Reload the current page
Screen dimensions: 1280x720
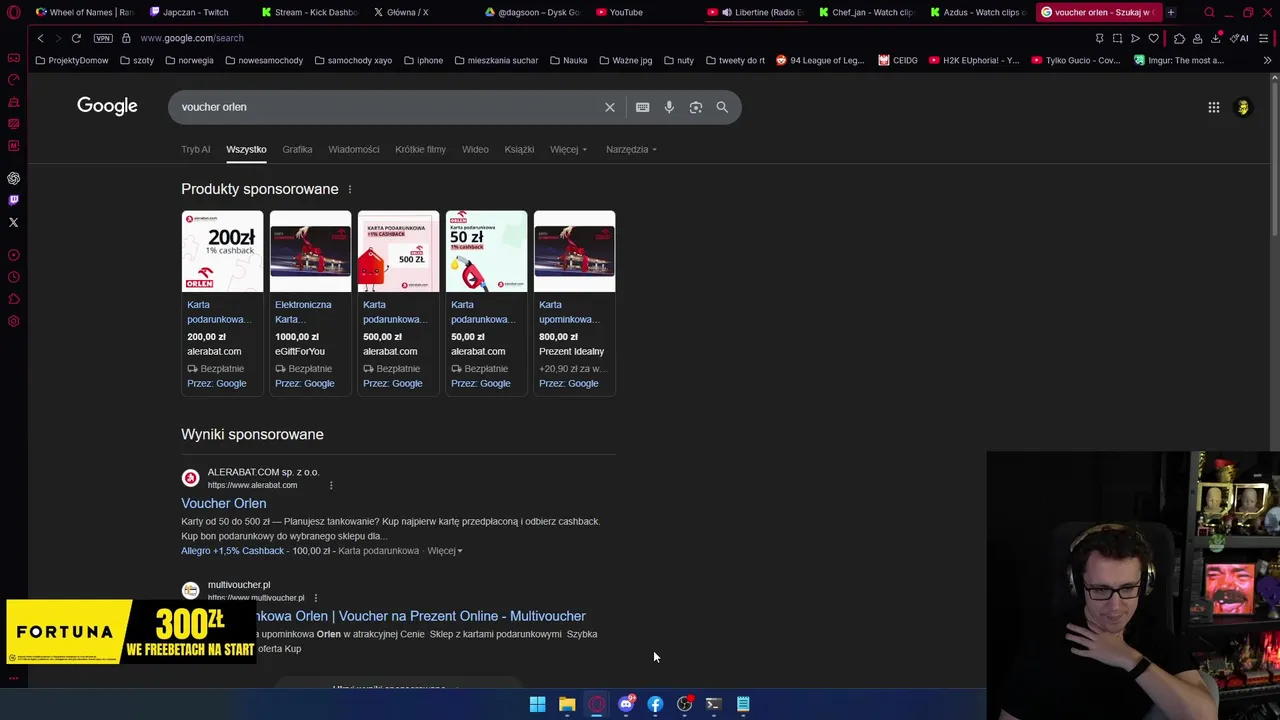point(76,38)
